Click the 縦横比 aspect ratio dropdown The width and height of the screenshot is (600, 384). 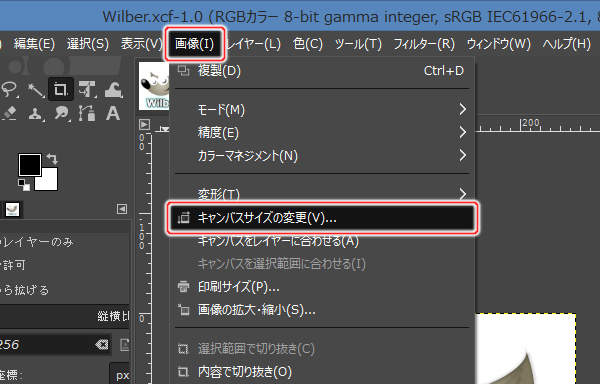point(65,316)
